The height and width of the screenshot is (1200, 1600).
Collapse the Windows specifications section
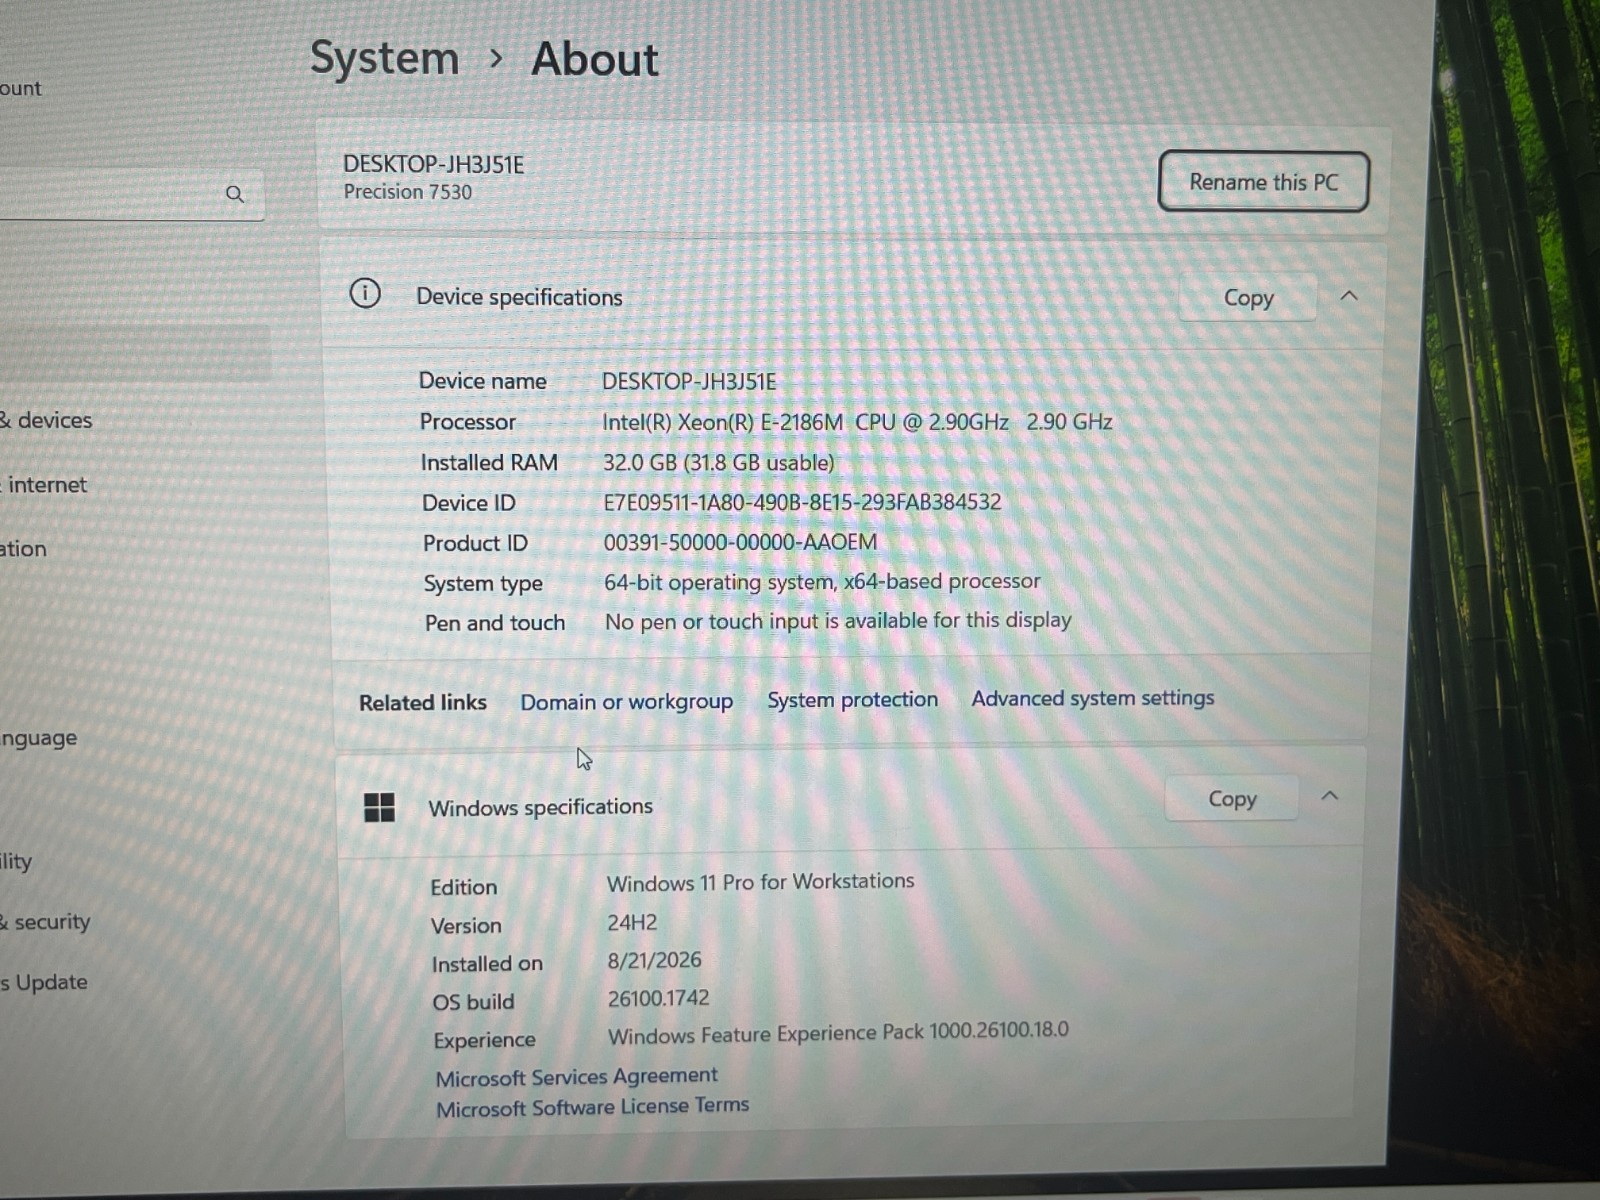(1330, 796)
